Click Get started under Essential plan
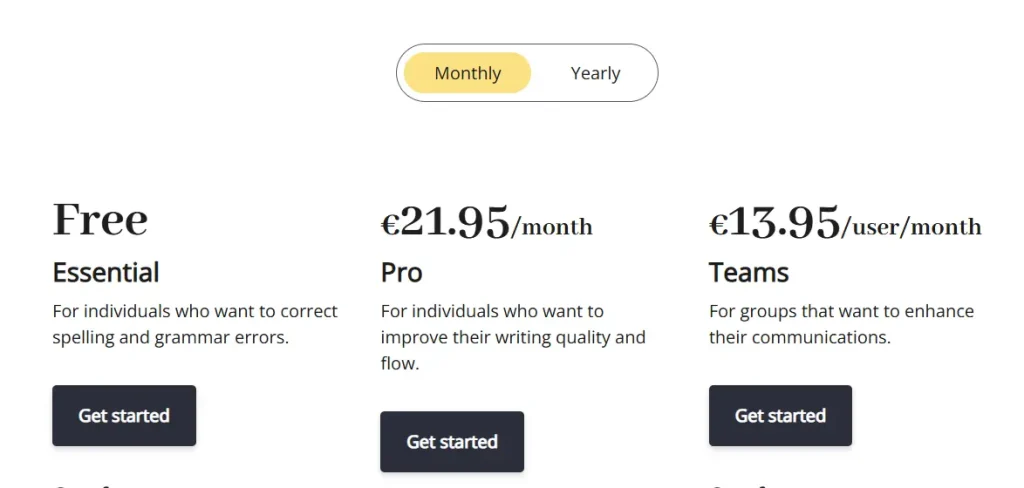This screenshot has height=488, width=1024. point(124,415)
